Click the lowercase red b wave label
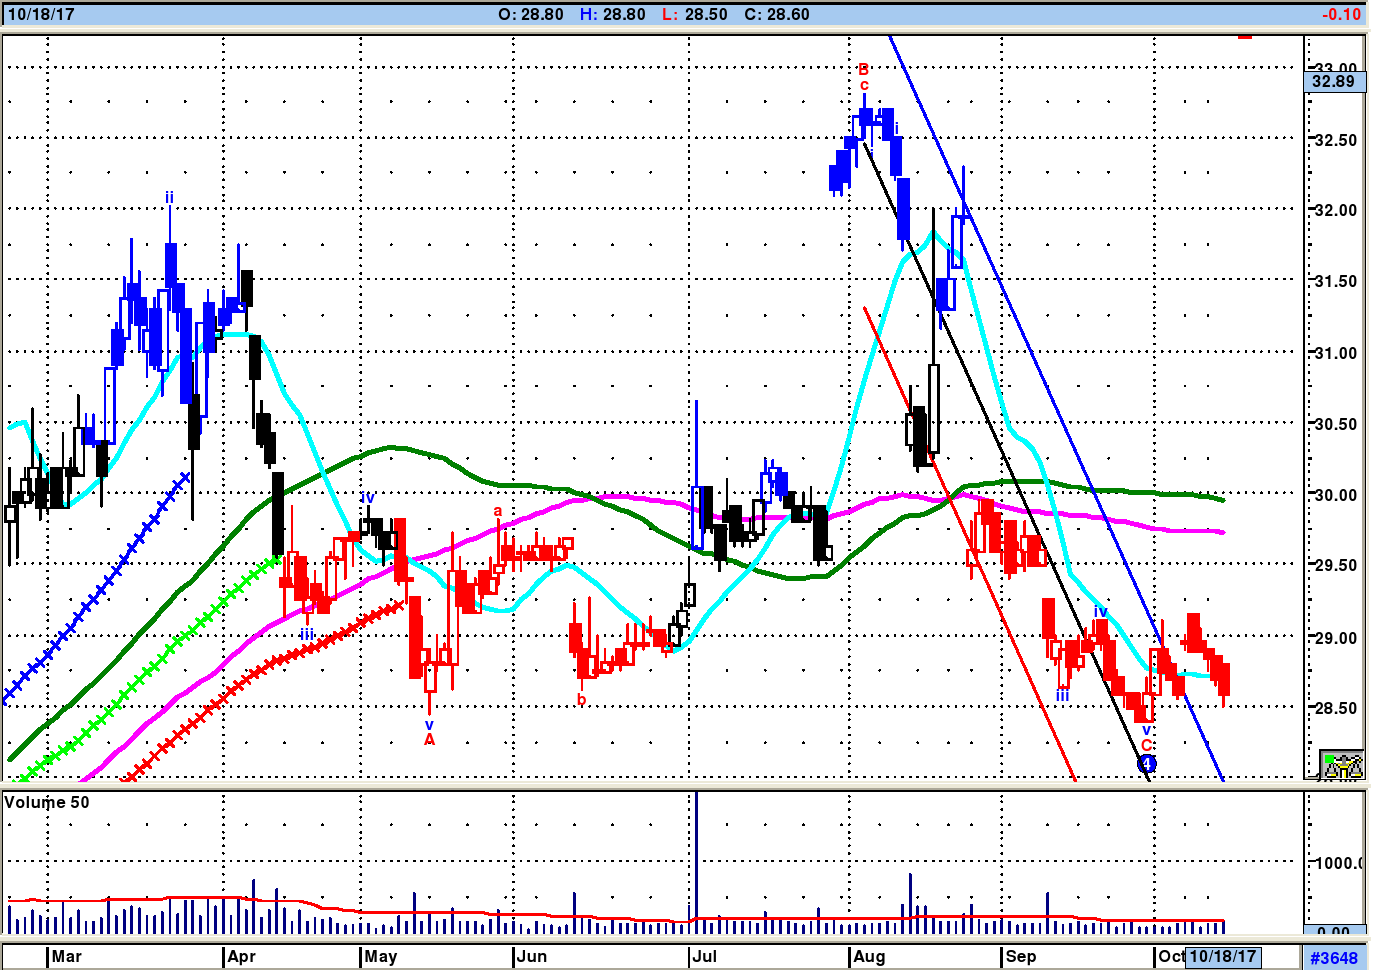1400x970 pixels. (581, 699)
